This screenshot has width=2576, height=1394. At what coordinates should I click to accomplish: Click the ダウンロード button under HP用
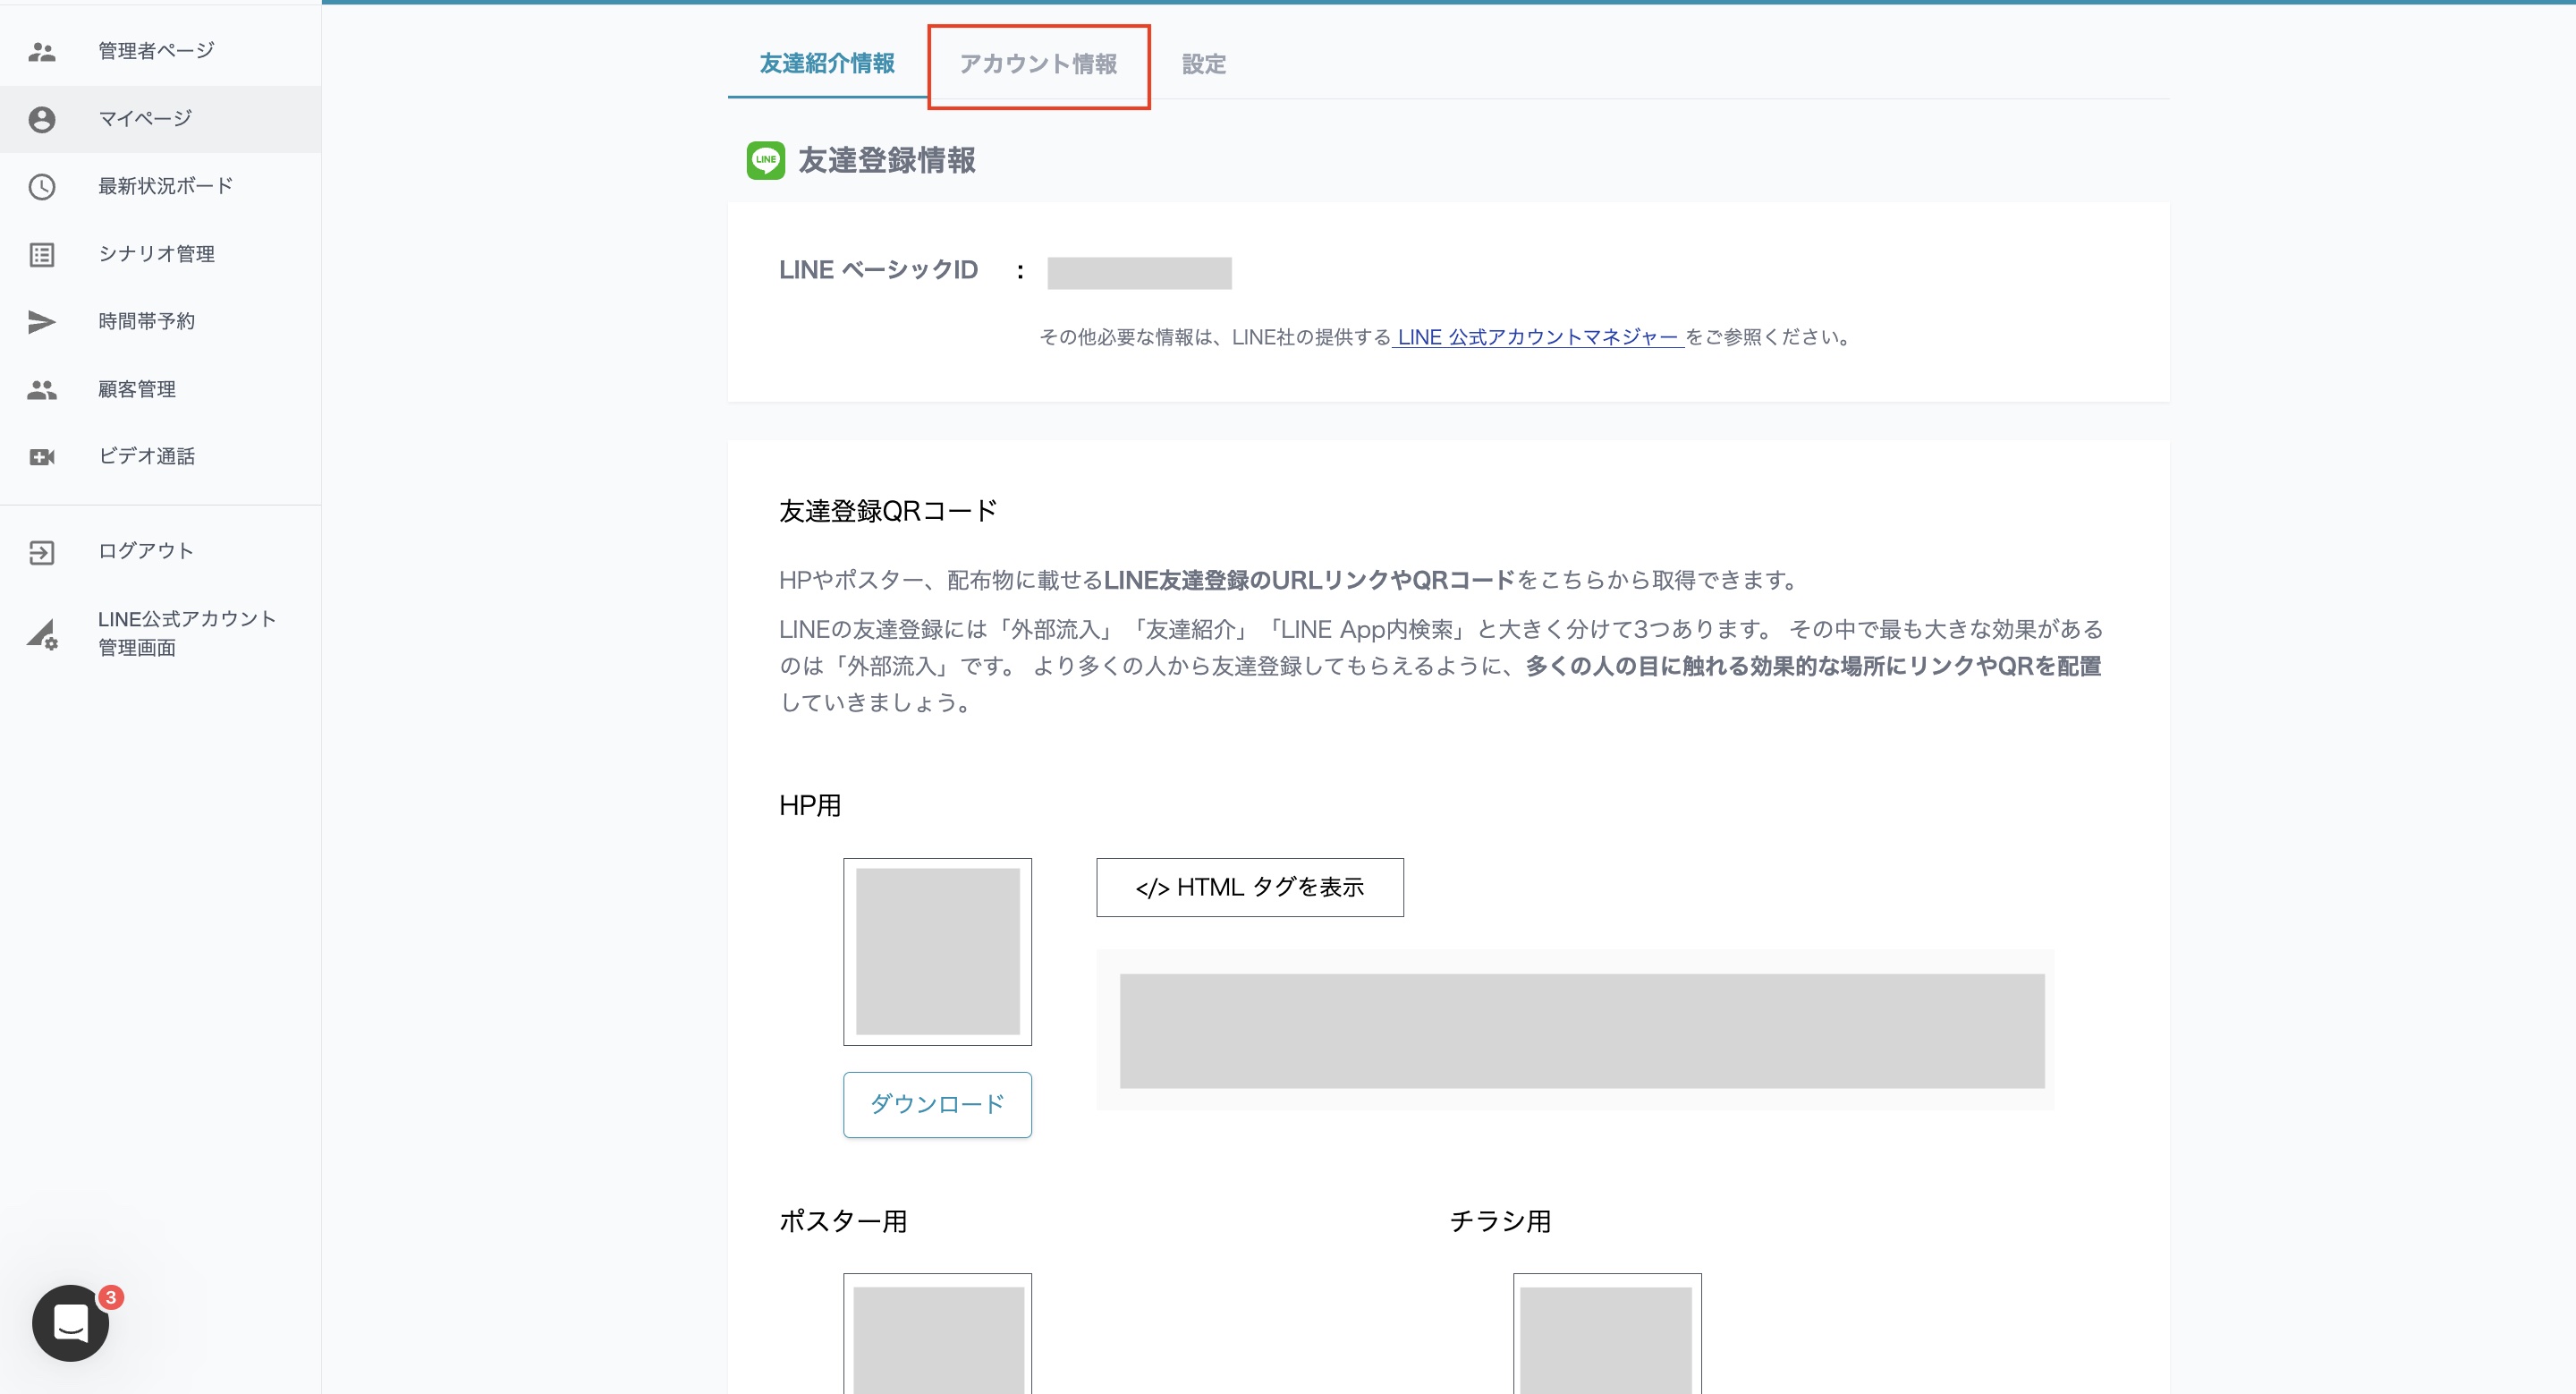pos(937,1104)
